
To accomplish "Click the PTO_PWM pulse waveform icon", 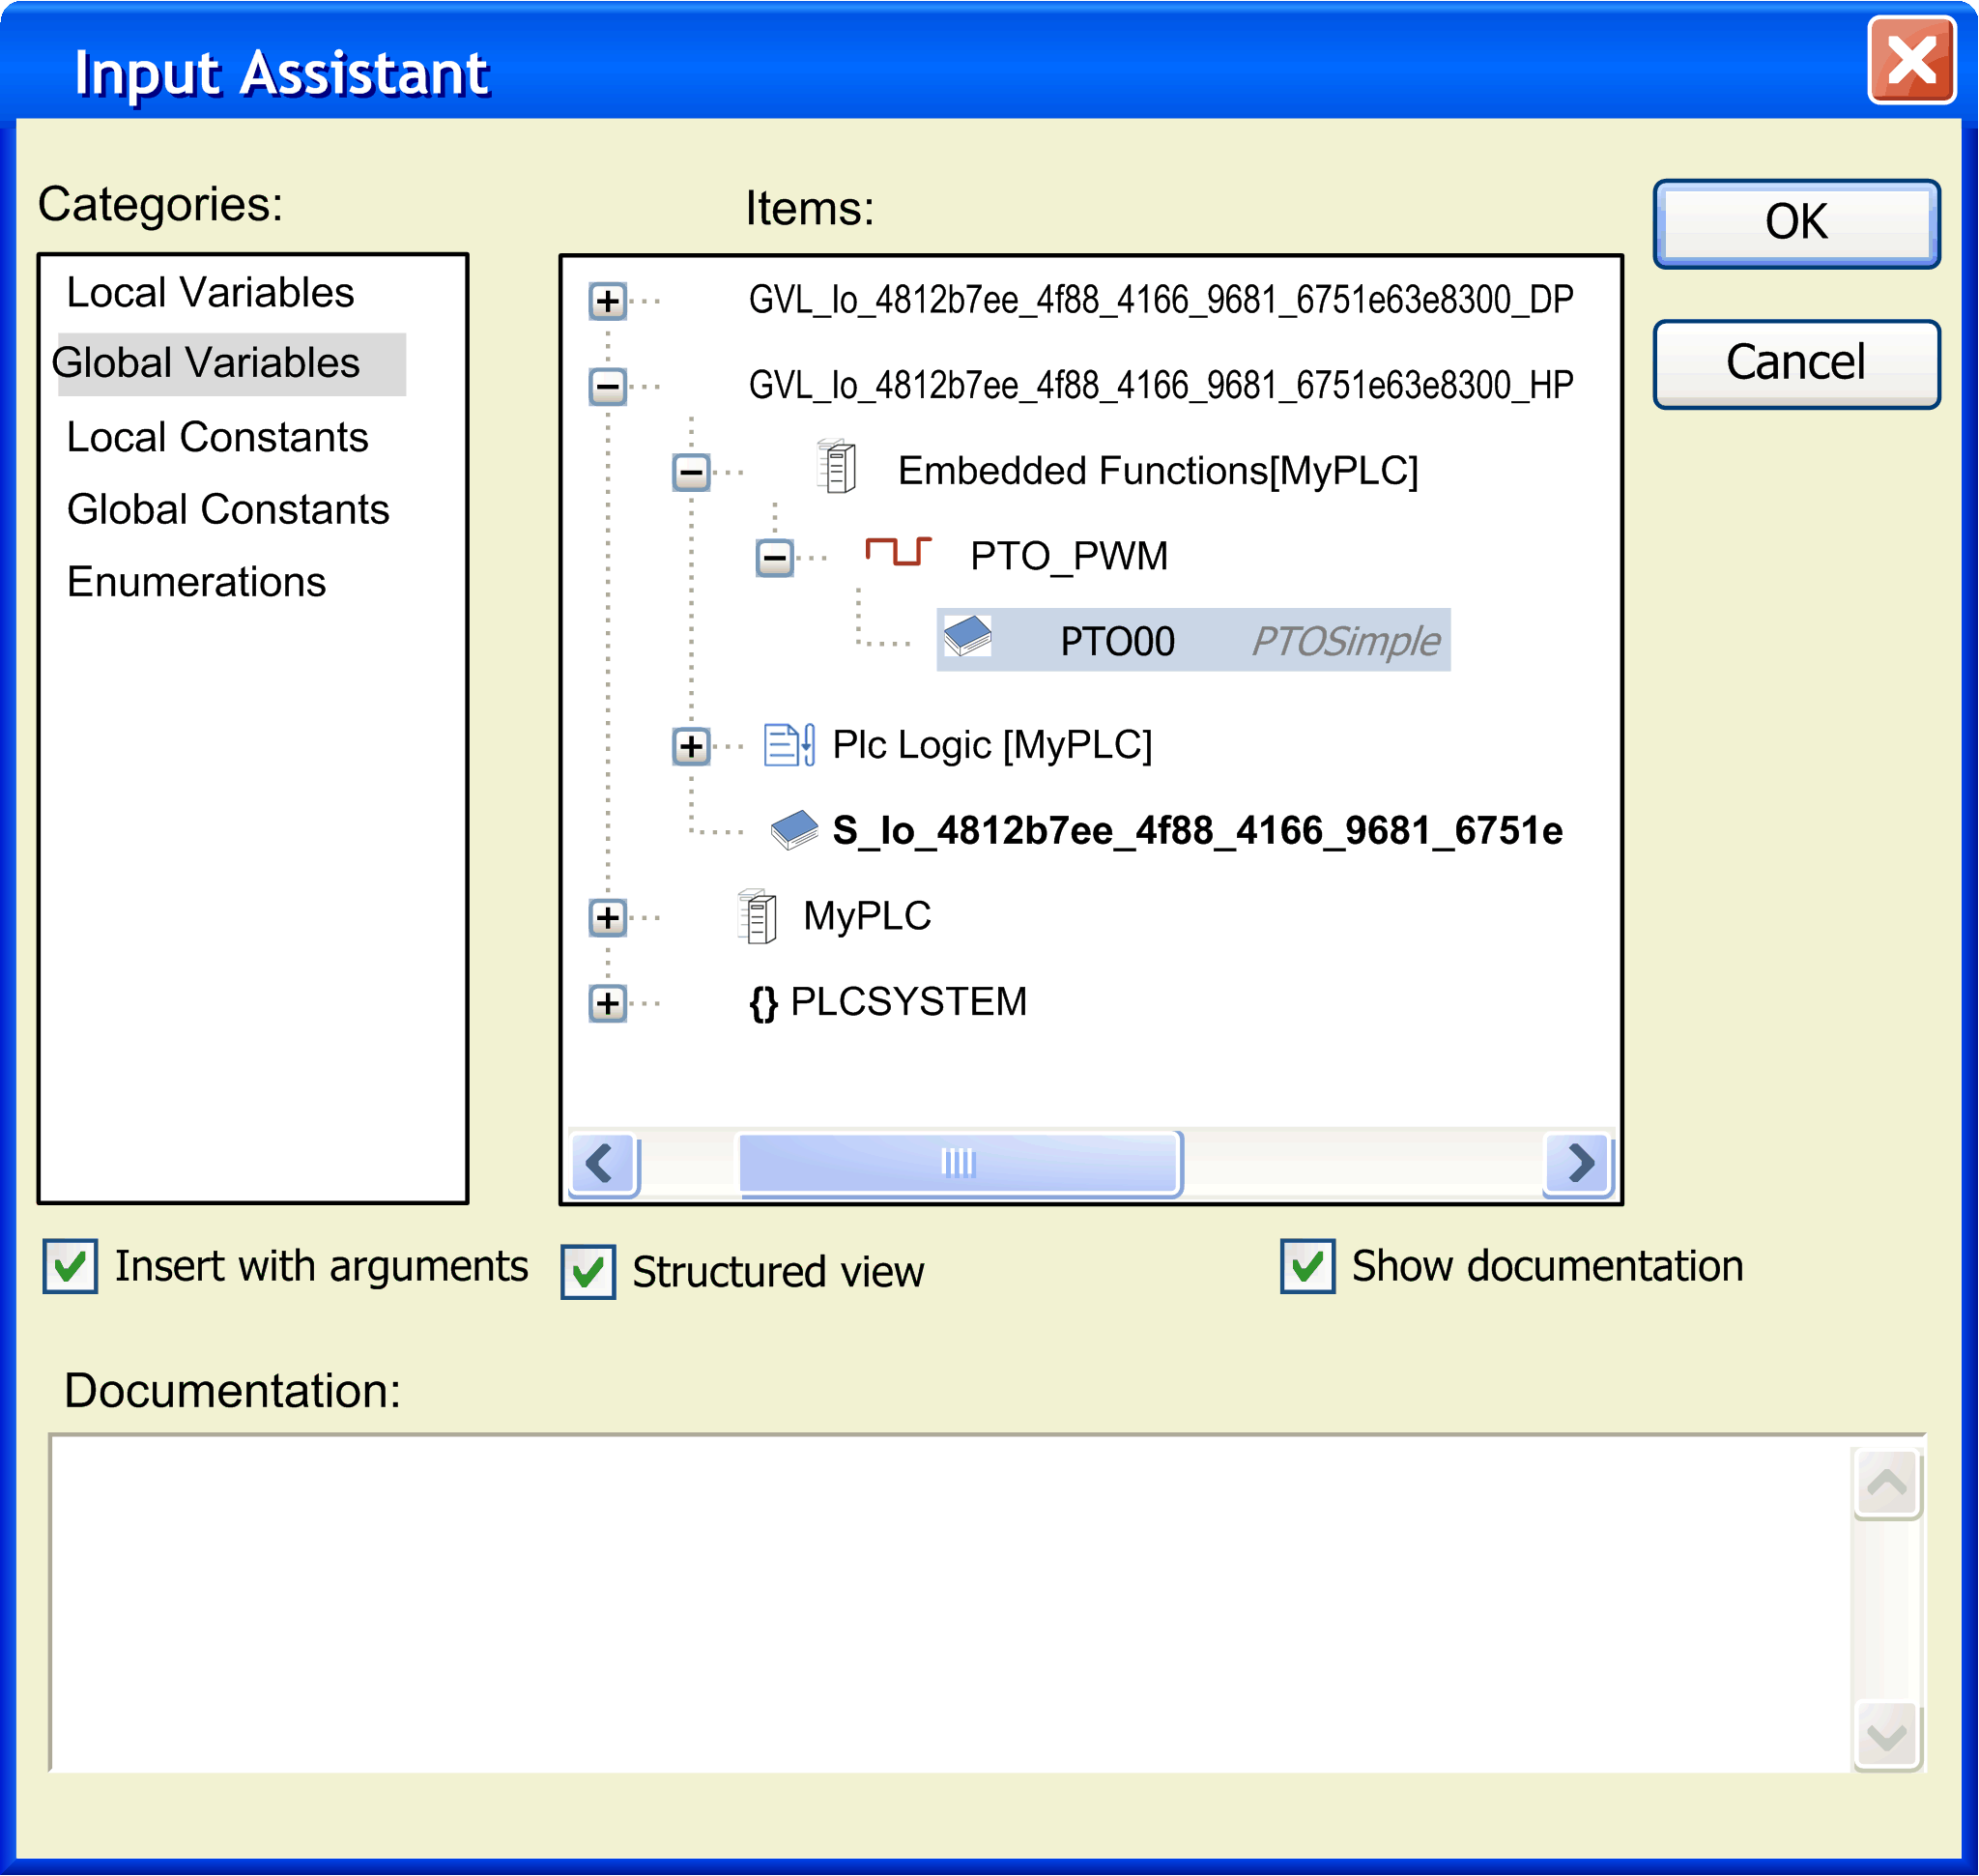I will click(x=897, y=552).
